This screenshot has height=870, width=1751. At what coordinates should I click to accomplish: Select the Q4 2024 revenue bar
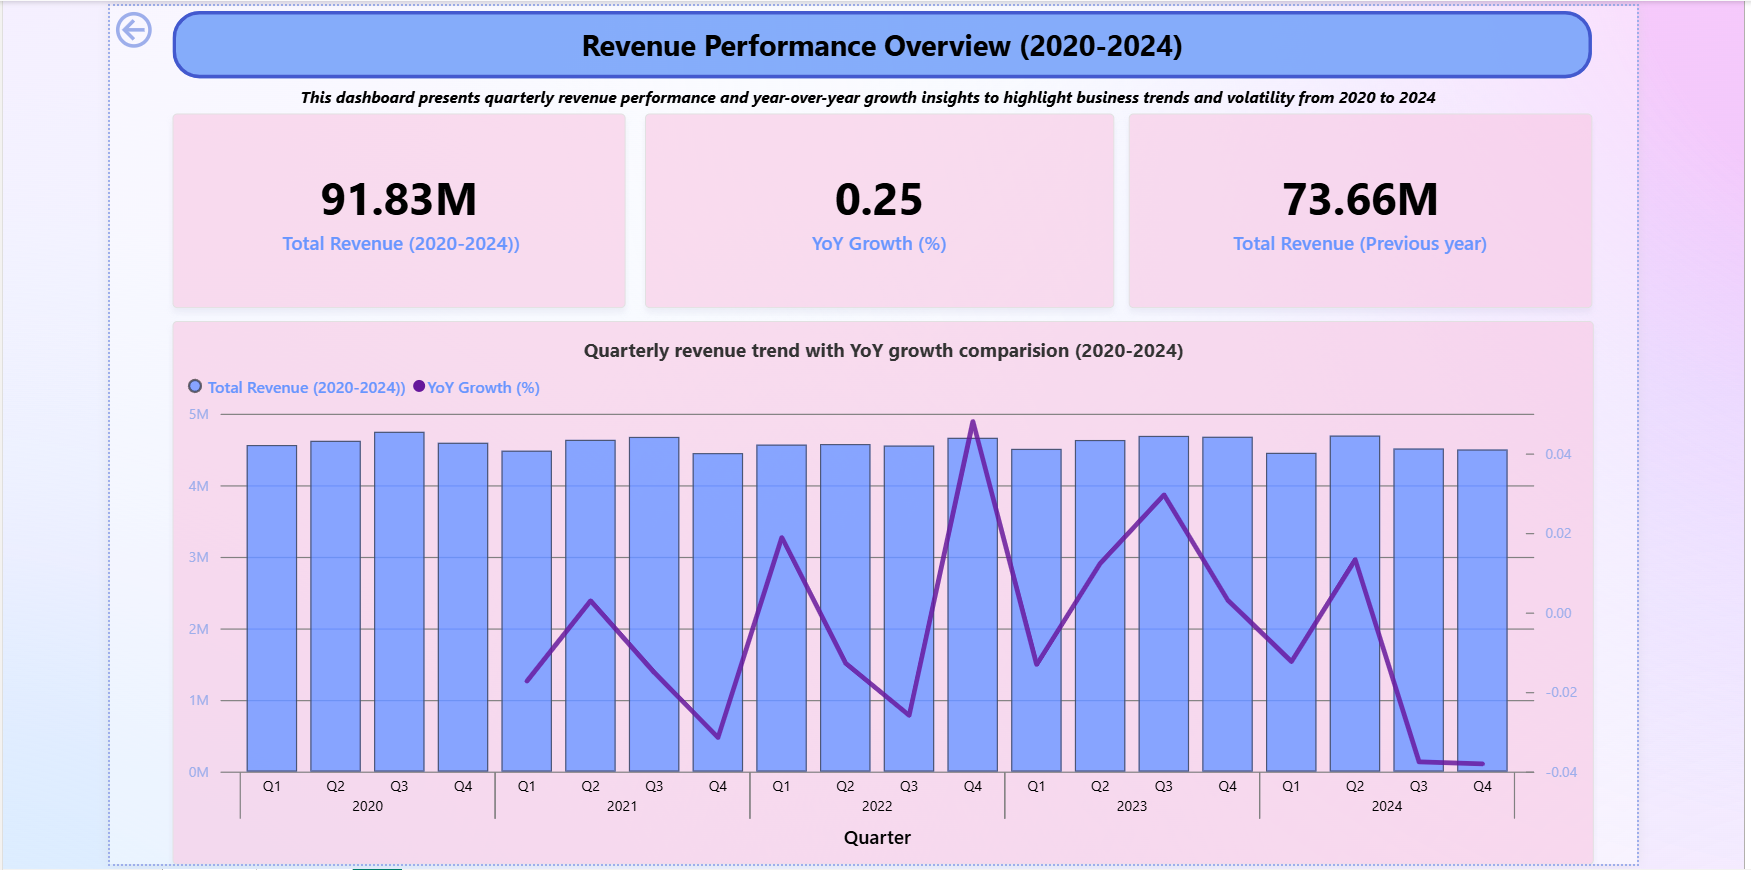(1482, 611)
